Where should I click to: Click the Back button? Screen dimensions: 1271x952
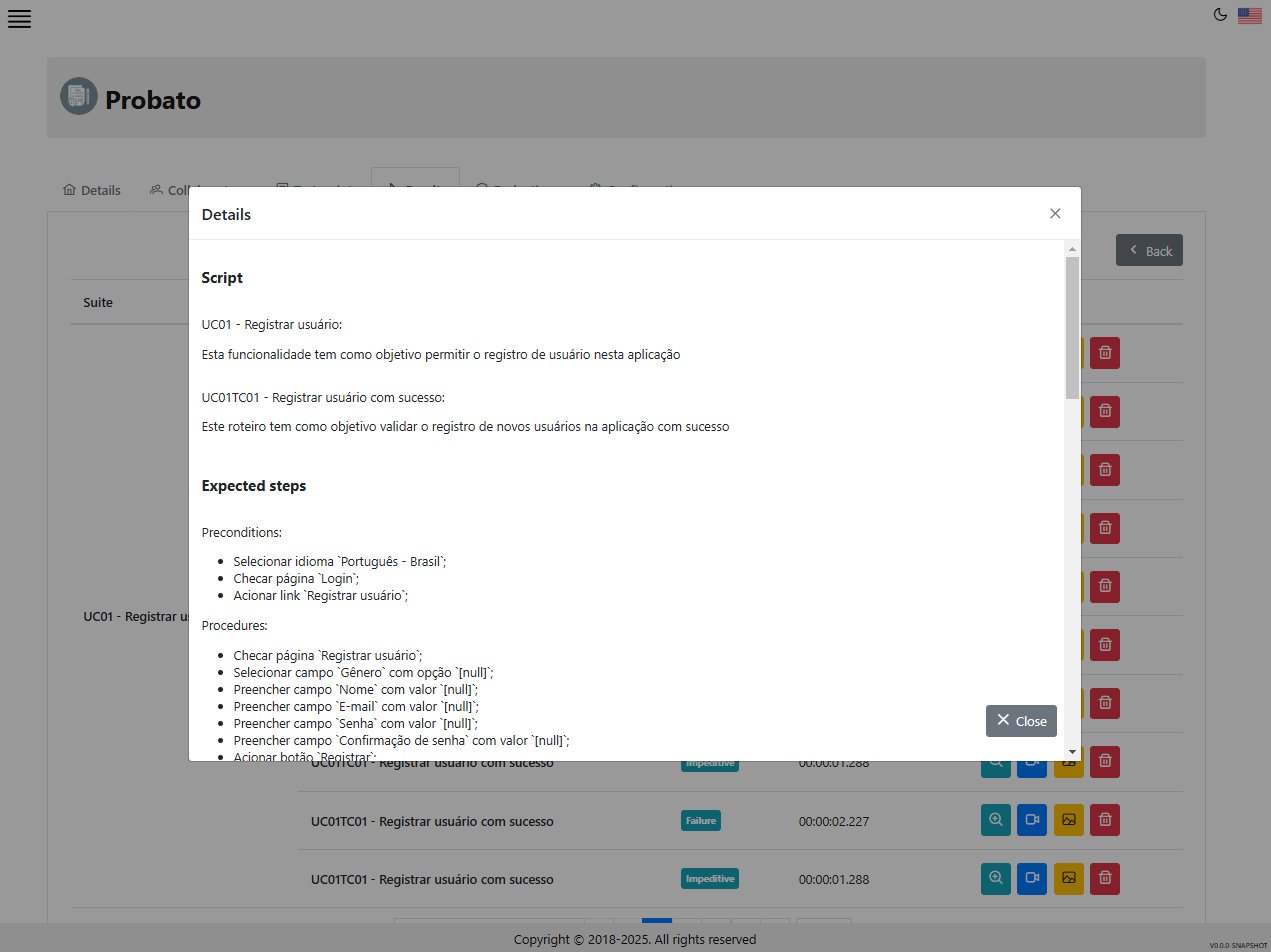1149,250
